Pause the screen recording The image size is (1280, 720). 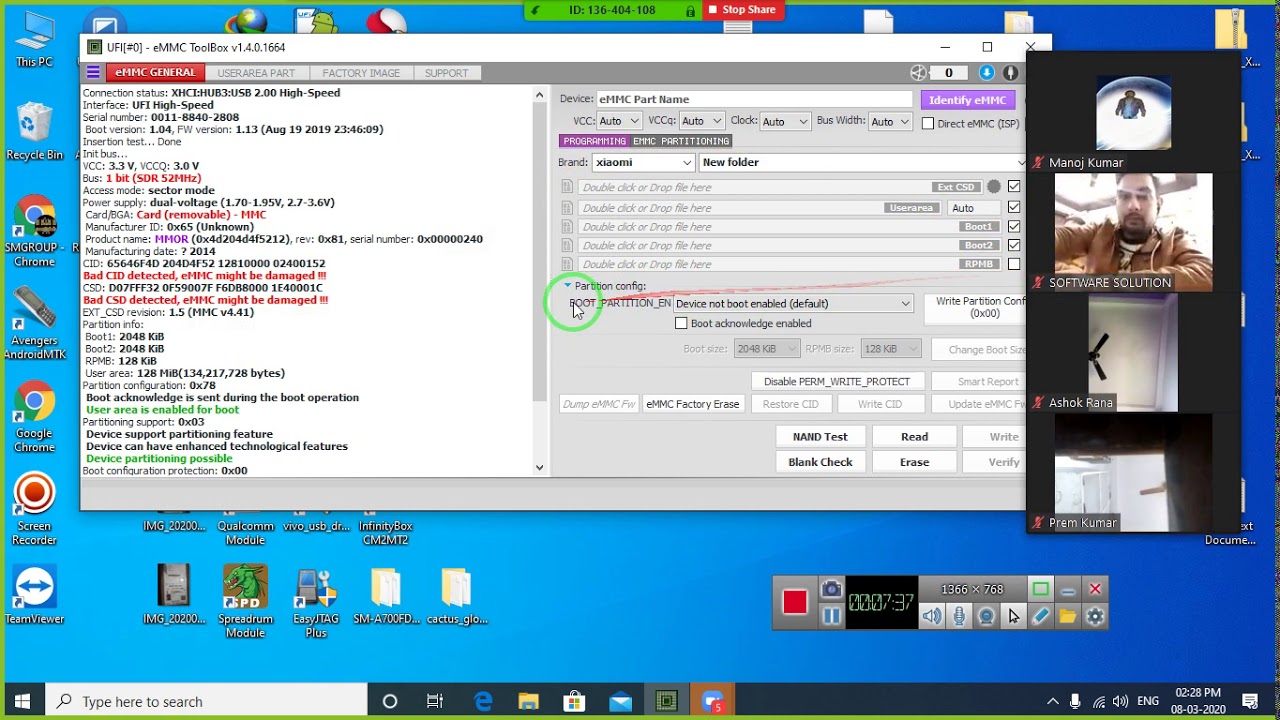pos(831,616)
